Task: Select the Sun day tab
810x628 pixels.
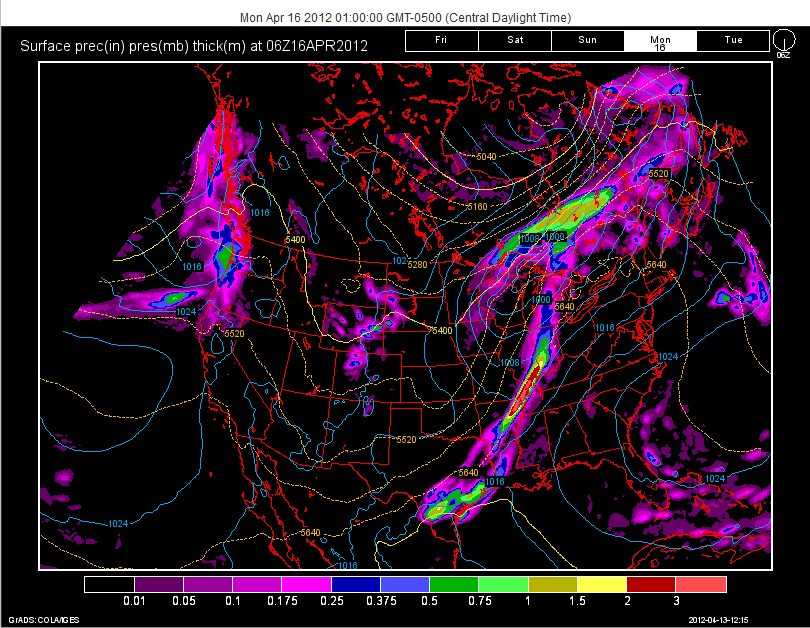Action: pyautogui.click(x=588, y=41)
